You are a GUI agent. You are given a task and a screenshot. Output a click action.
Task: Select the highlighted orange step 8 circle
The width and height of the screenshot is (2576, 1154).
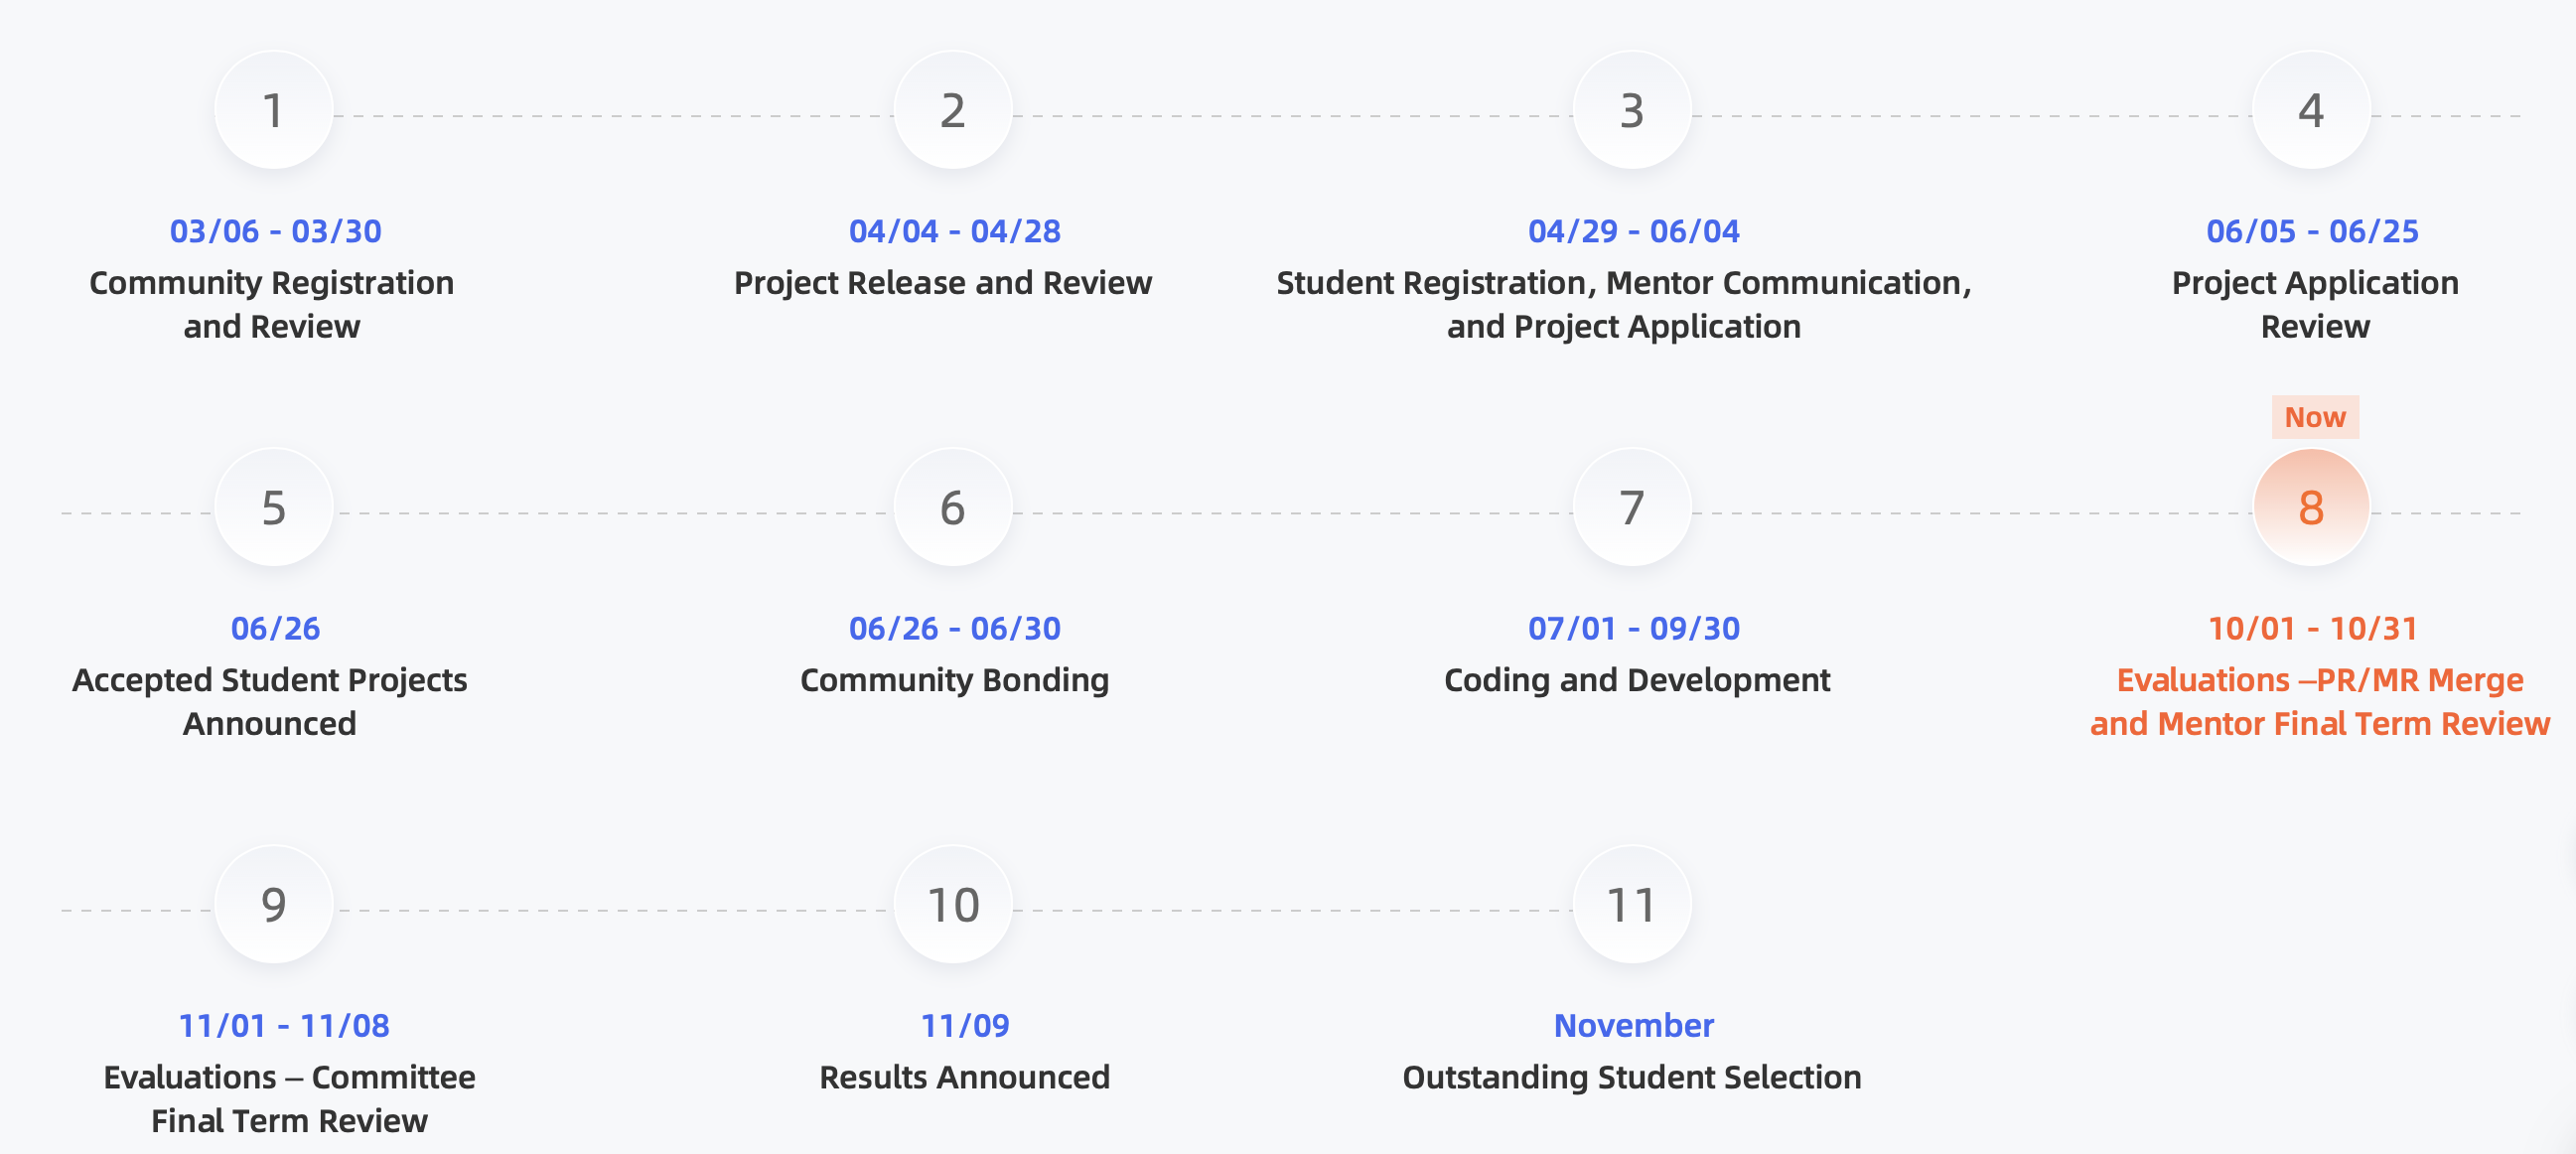(2310, 507)
